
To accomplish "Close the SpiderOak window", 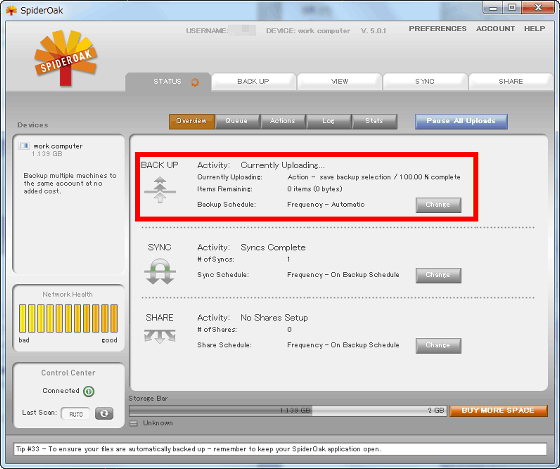I will [x=539, y=8].
